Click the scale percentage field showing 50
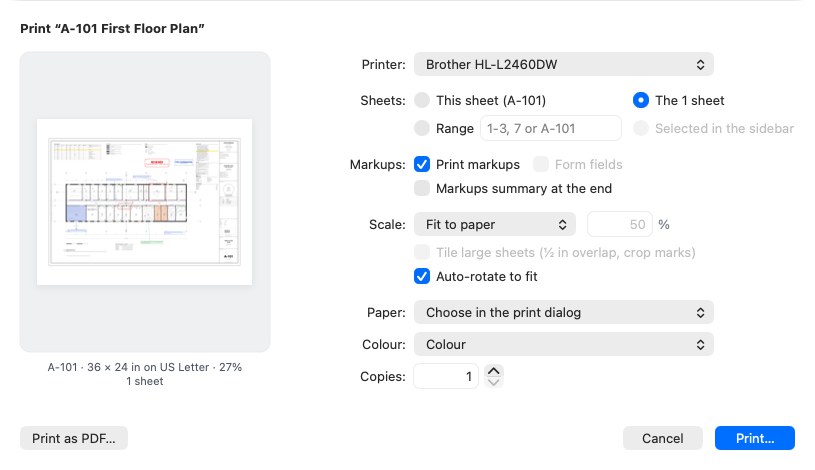 tap(620, 225)
